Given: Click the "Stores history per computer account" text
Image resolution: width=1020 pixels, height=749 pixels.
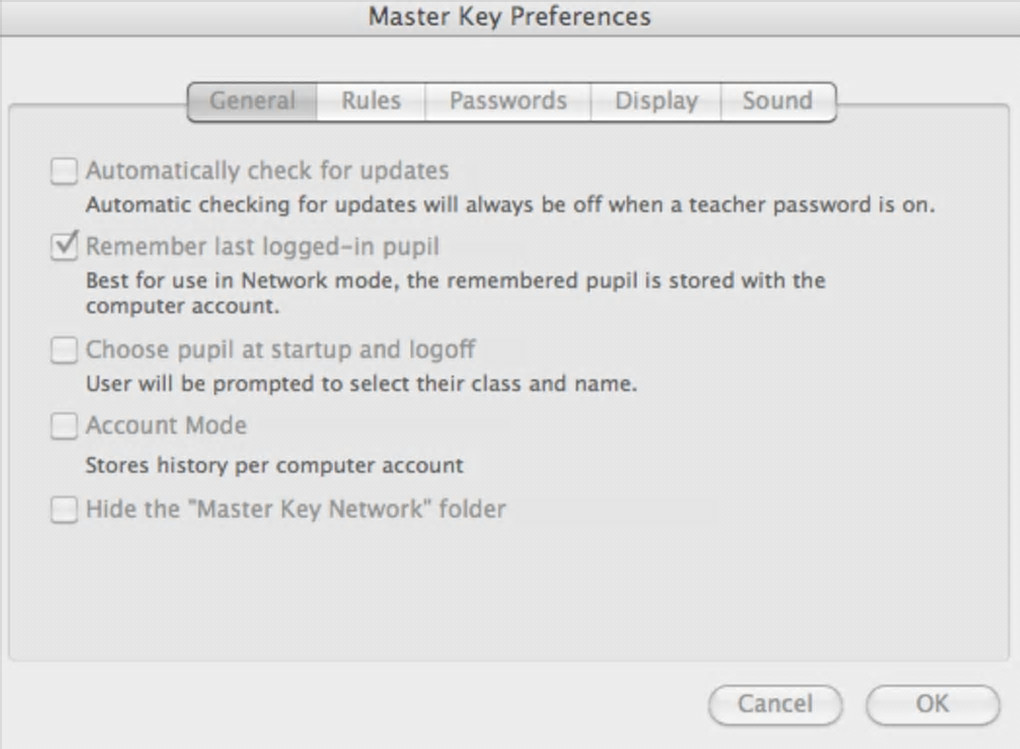Looking at the screenshot, I should point(274,465).
